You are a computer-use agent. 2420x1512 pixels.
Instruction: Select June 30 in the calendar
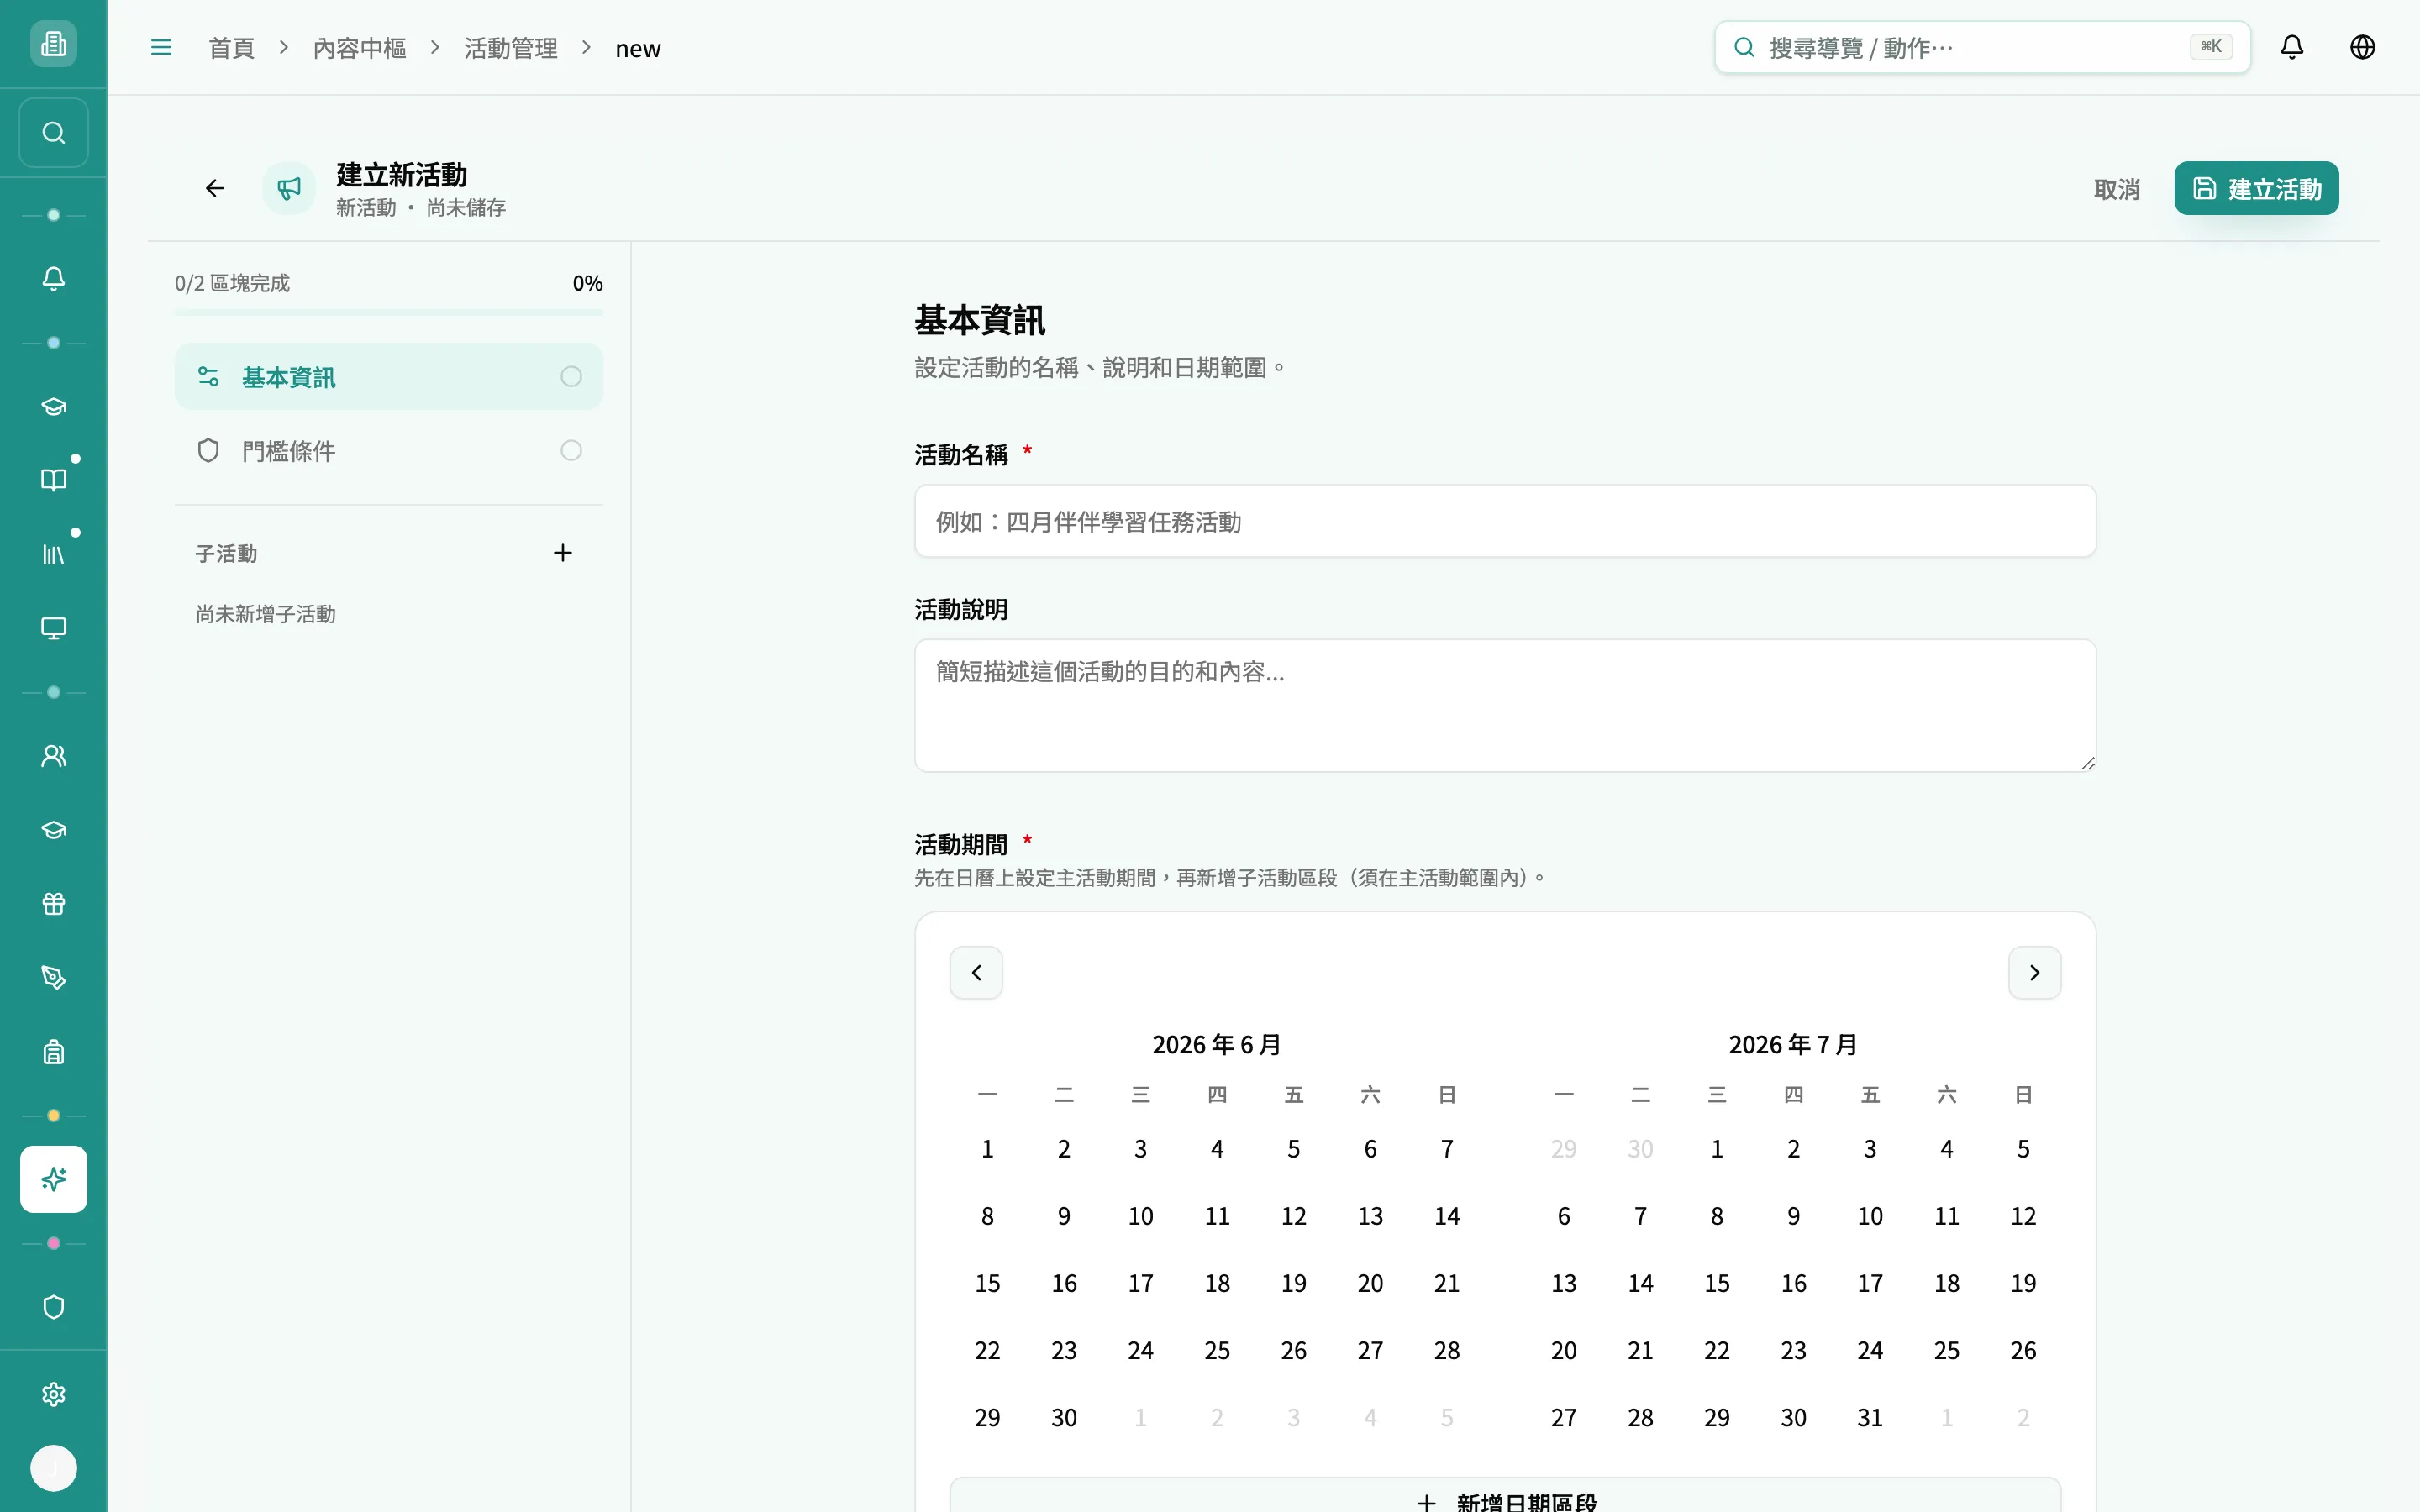tap(1064, 1418)
